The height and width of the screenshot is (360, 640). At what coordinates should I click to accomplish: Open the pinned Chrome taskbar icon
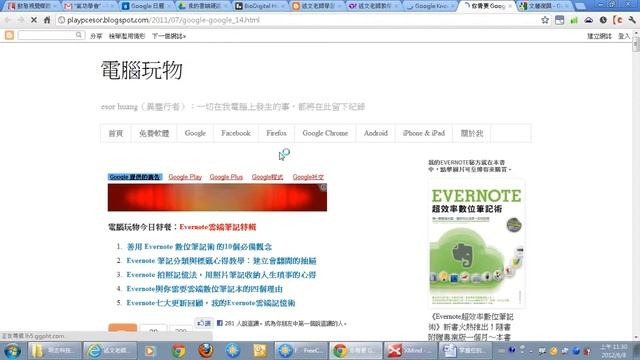[x=178, y=351]
